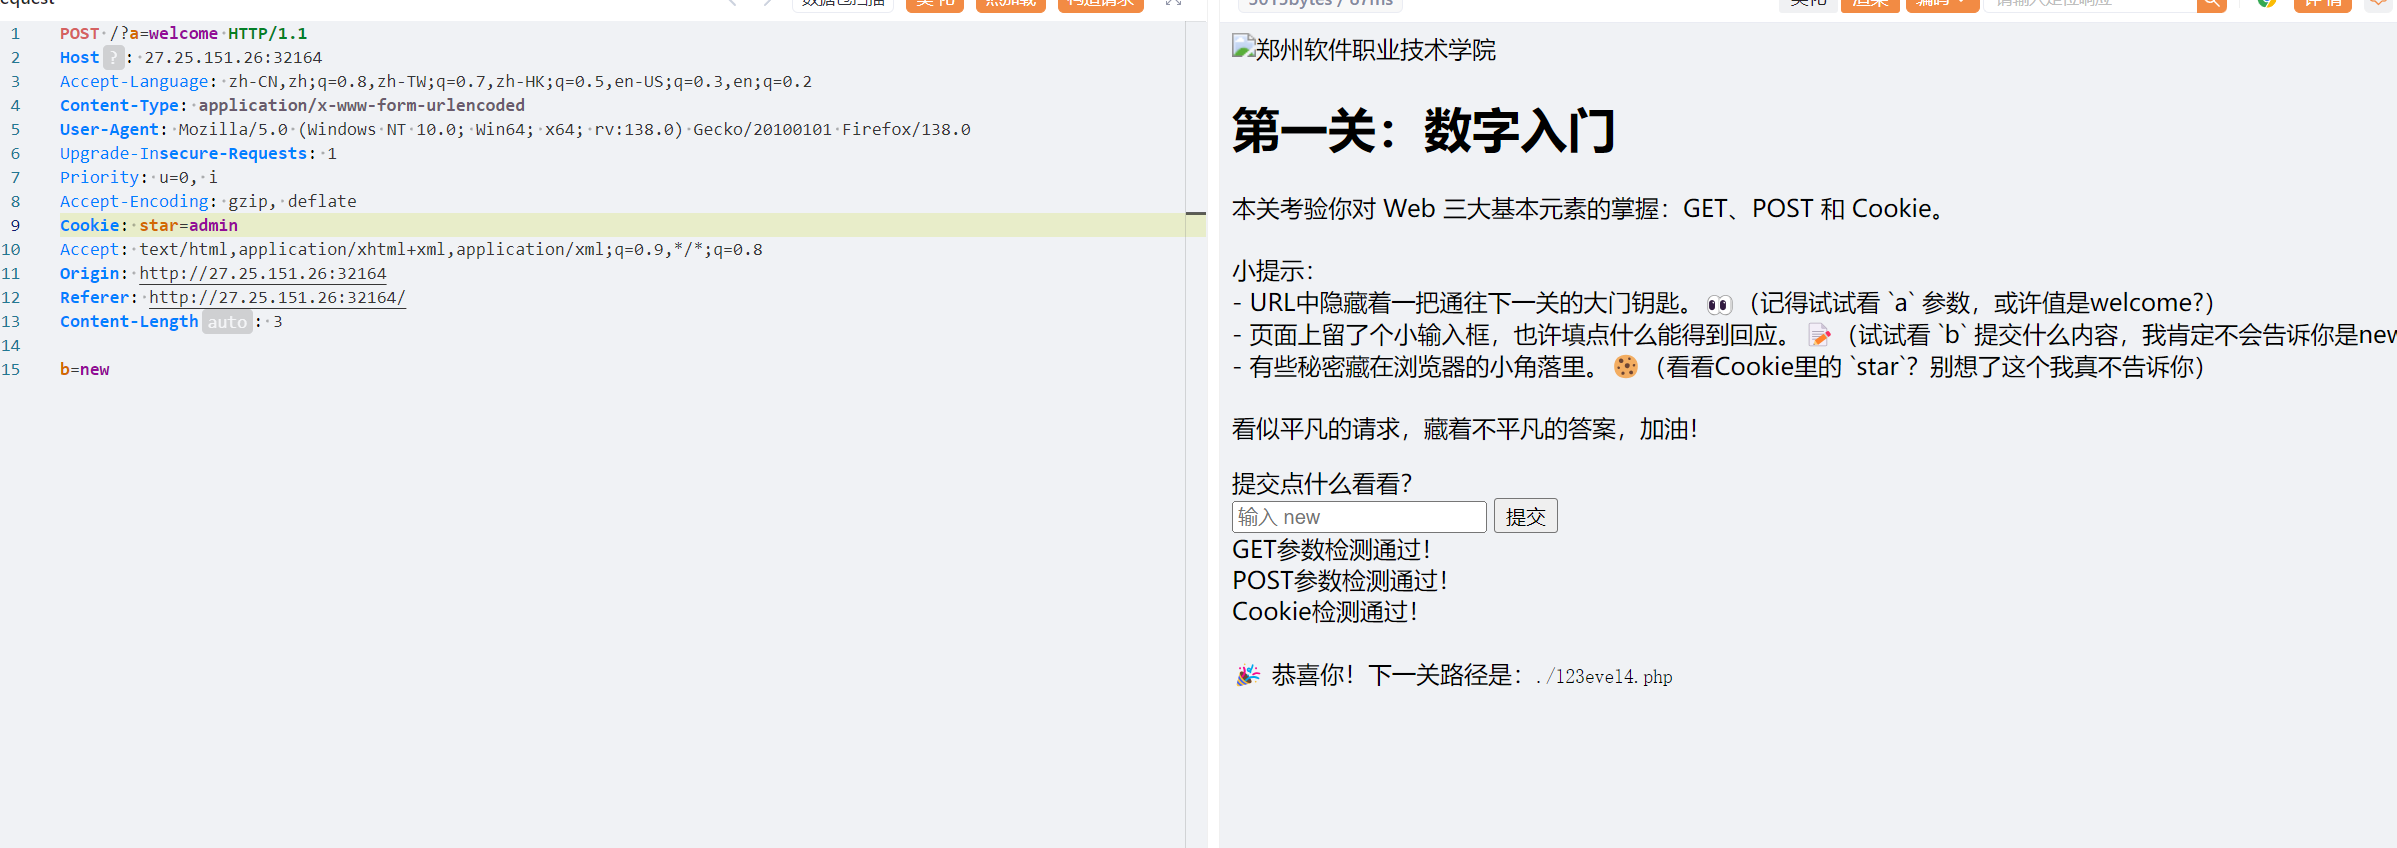2397x848 pixels.
Task: Focus the '输入 new' text field
Action: pyautogui.click(x=1359, y=517)
